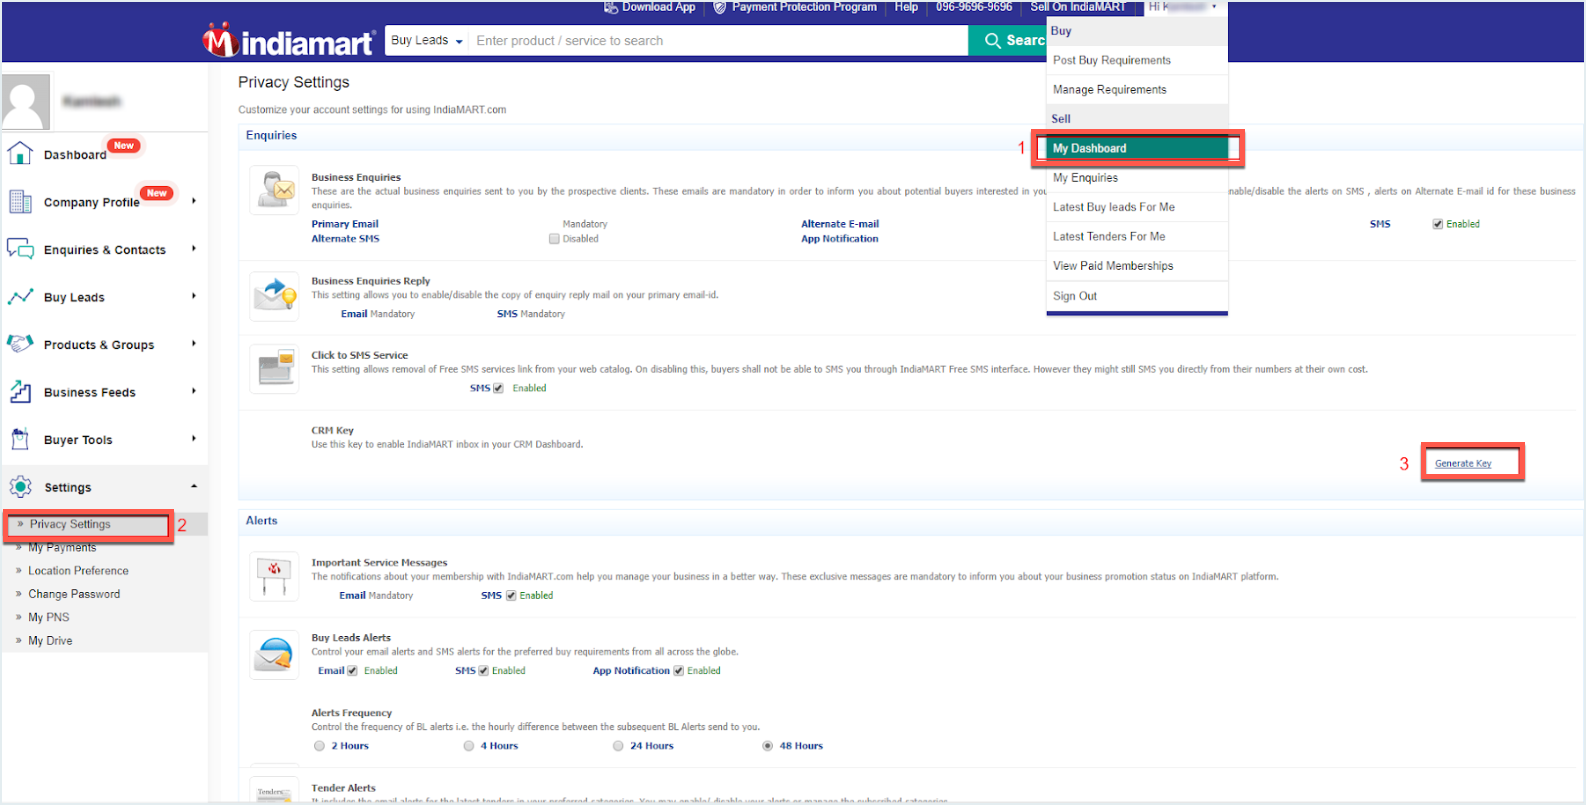
Task: Toggle Buy Leads Alerts Email checkbox
Action: pos(352,671)
